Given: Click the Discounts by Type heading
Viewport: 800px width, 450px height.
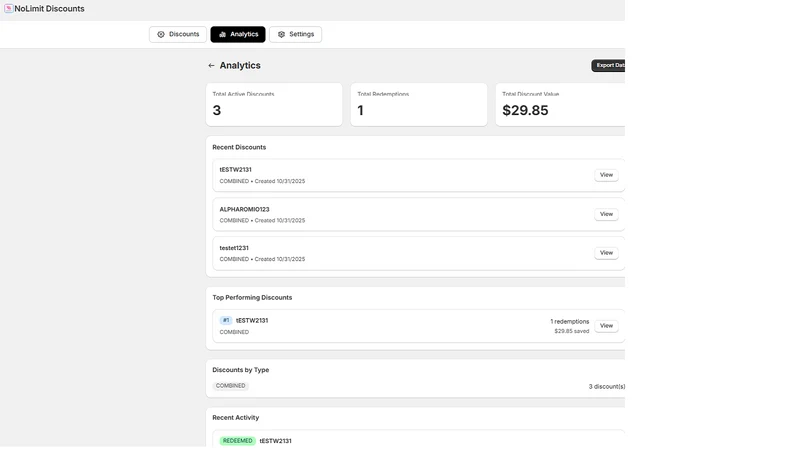Looking at the screenshot, I should point(240,370).
